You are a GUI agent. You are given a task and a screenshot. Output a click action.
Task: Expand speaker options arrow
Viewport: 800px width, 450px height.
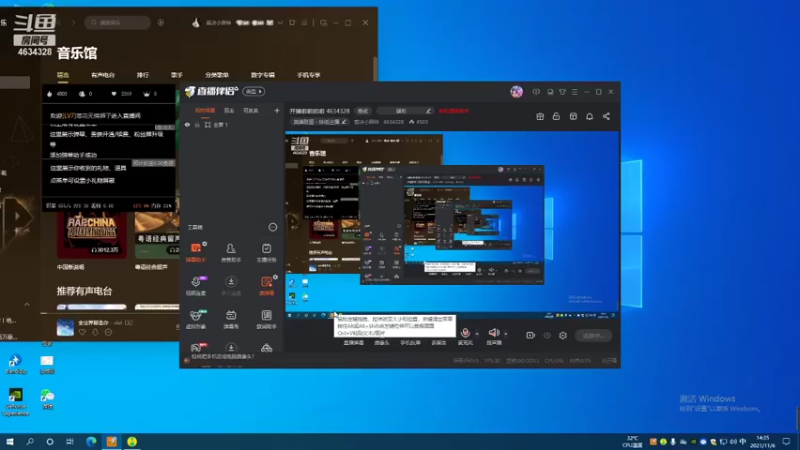point(506,334)
